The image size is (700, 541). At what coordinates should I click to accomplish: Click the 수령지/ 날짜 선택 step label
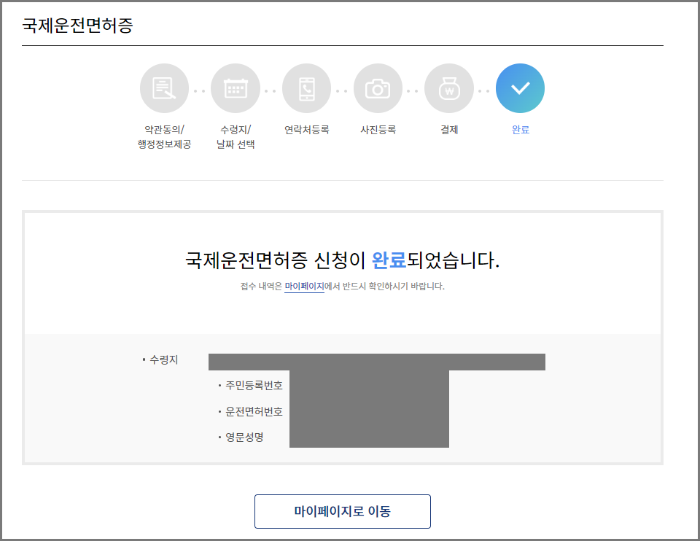235,137
